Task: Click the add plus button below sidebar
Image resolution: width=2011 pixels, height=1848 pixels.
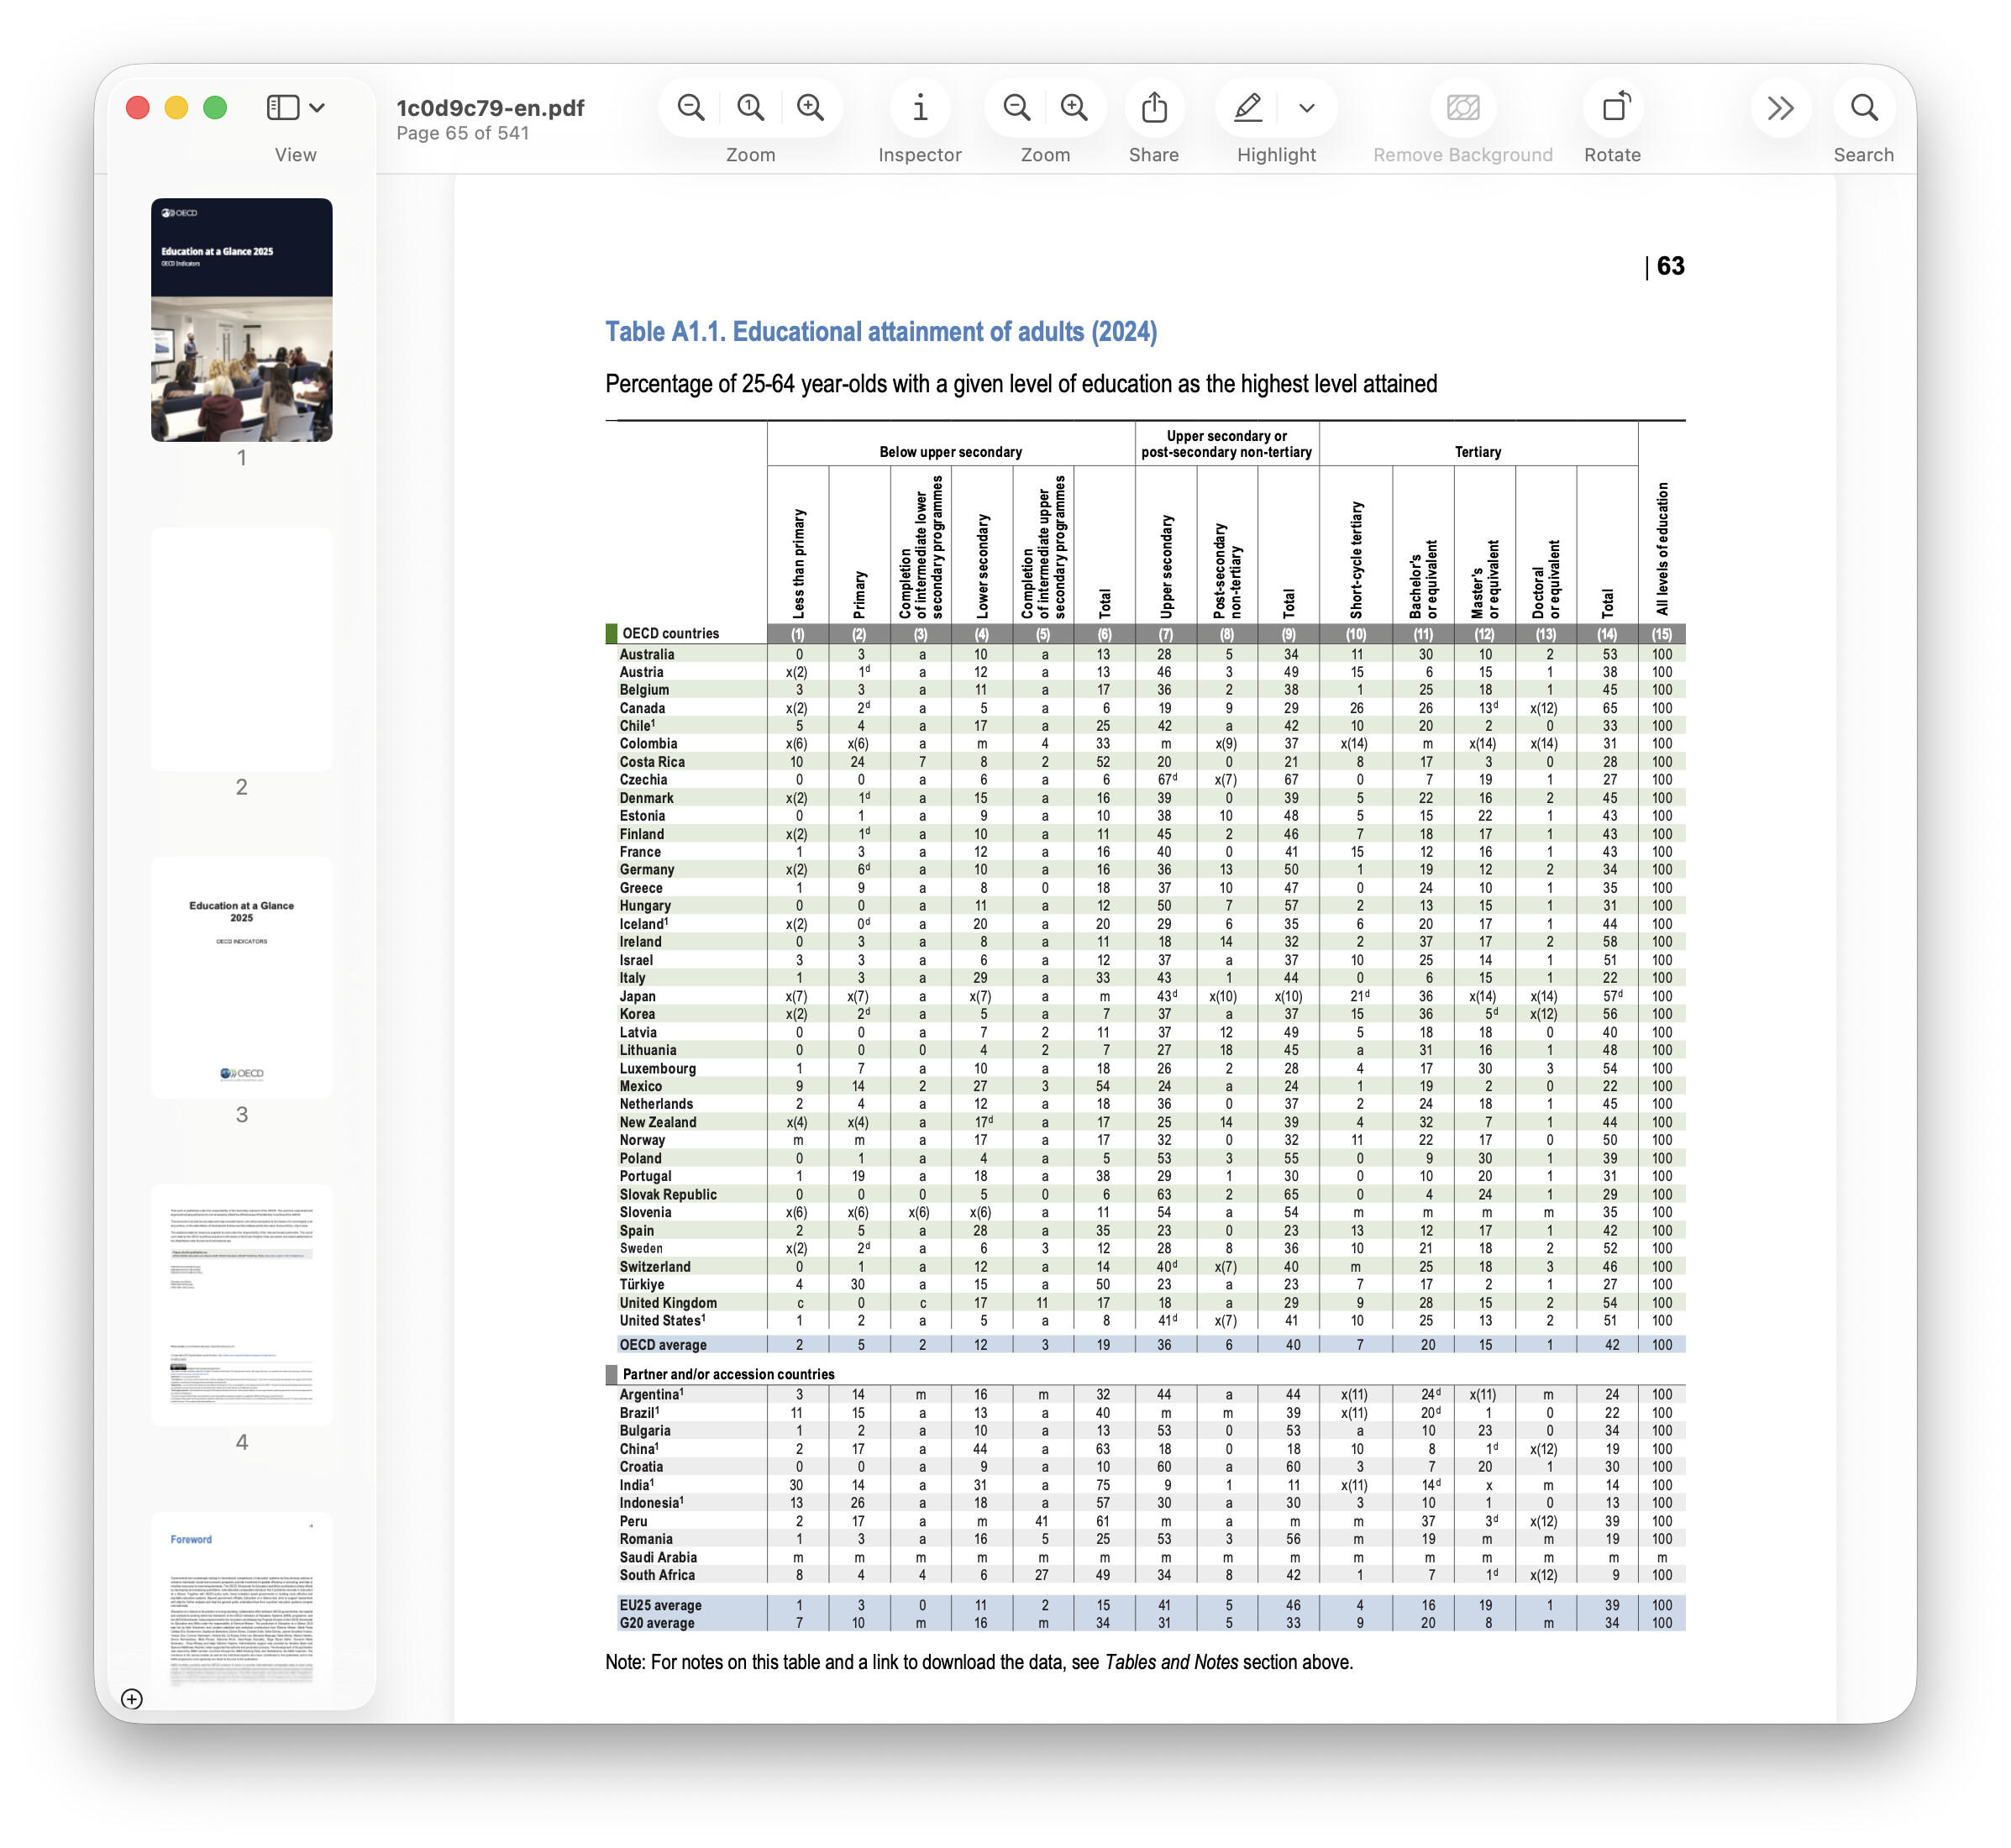Action: click(x=132, y=1699)
